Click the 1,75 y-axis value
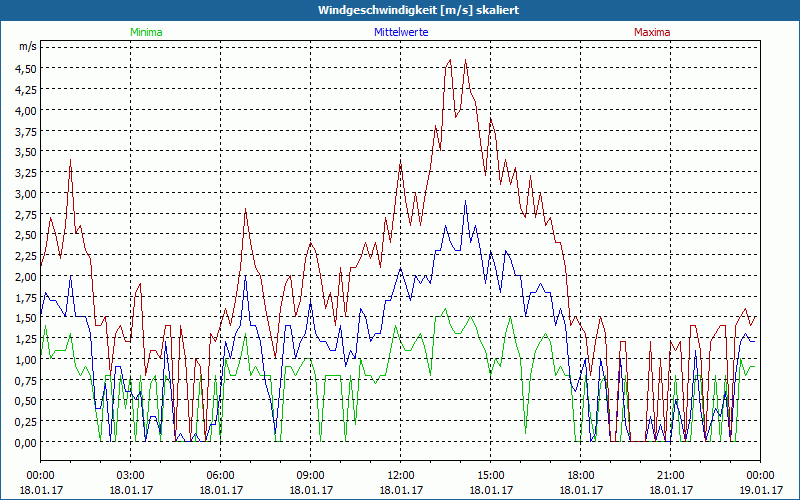The height and width of the screenshot is (500, 800). point(28,297)
